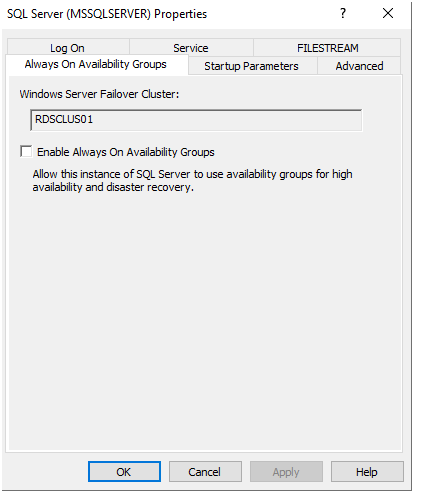Select the FILESTREAM tab

[327, 48]
